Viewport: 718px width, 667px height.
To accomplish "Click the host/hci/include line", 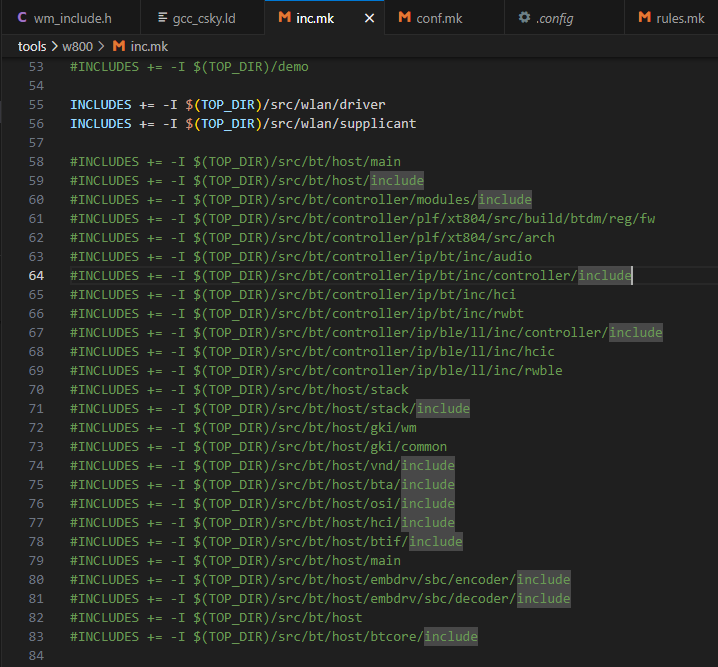I will (262, 523).
